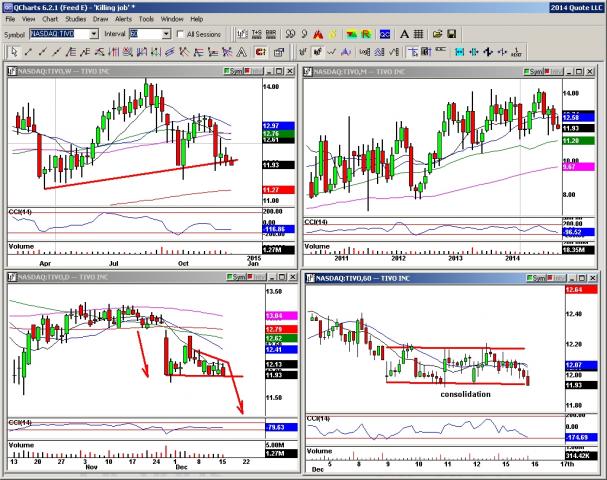Image resolution: width=607 pixels, height=480 pixels.
Task: Open system menu icon of weekly chart window
Action: click(12, 71)
